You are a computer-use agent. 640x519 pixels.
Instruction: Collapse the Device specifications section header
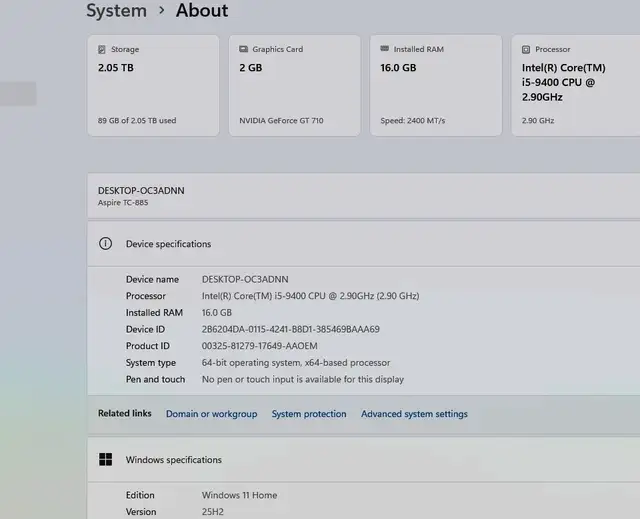tap(363, 244)
